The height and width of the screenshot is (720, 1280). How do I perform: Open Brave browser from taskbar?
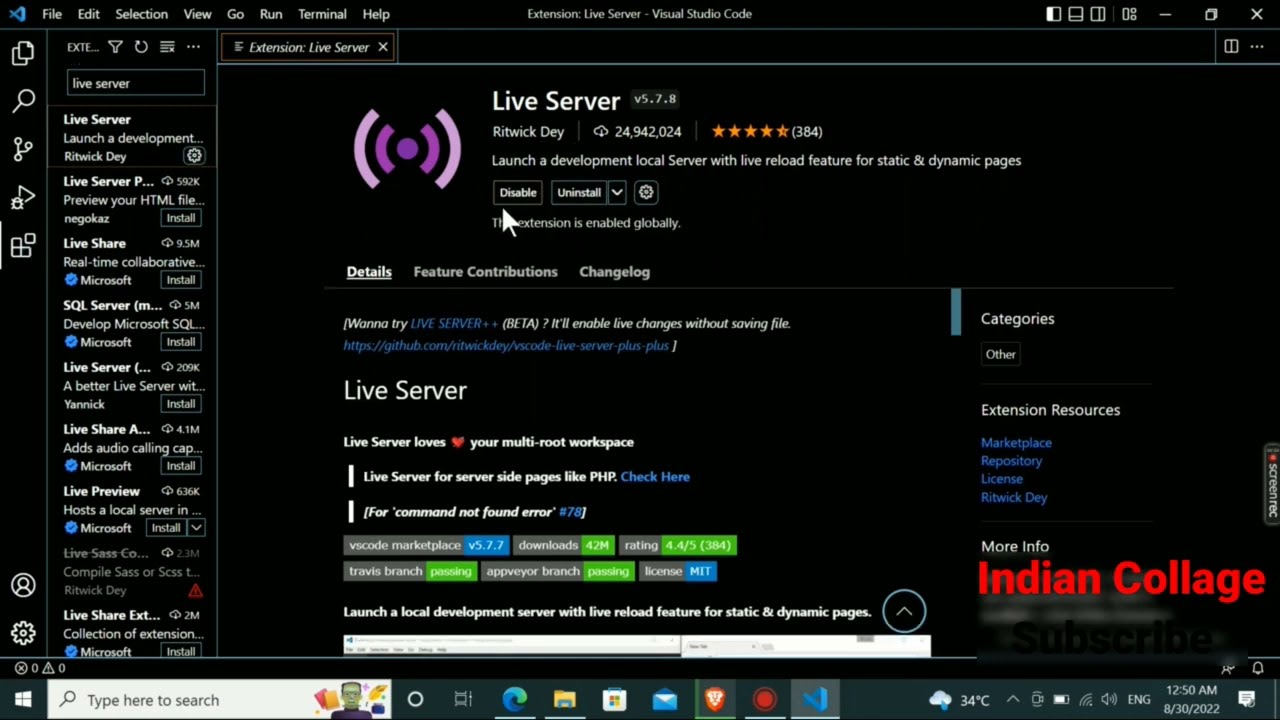coord(714,699)
